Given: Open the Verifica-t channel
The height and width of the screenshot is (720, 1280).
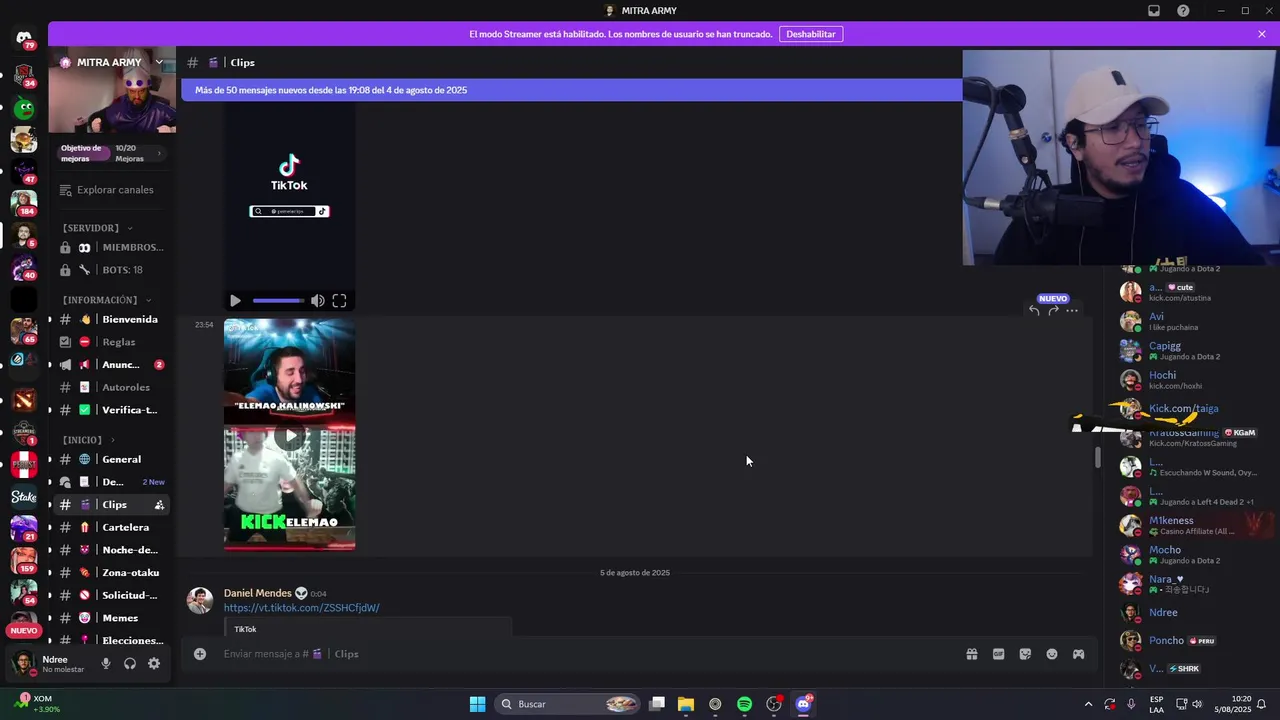Looking at the screenshot, I should [x=112, y=410].
